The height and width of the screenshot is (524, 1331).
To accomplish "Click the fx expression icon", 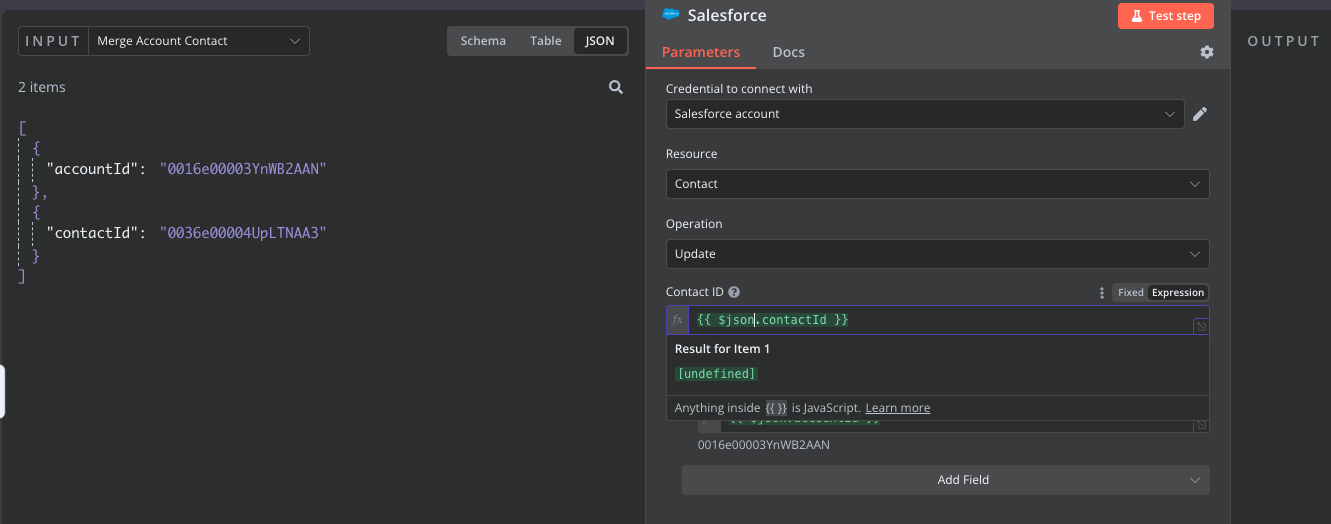I will [x=677, y=320].
